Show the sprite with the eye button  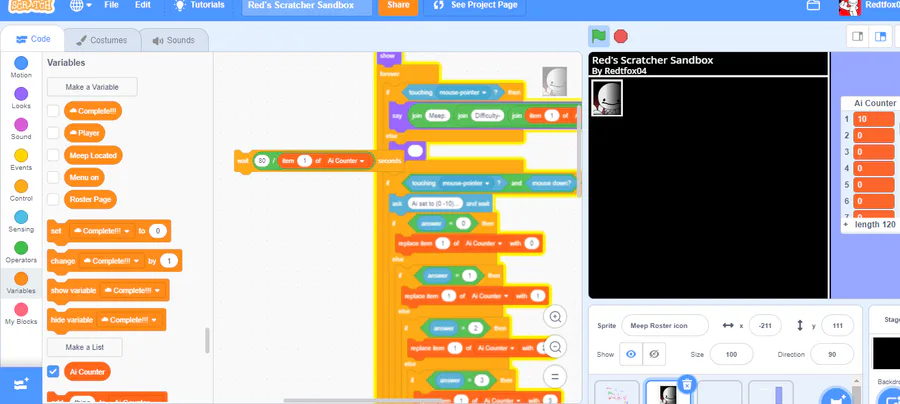pyautogui.click(x=631, y=354)
